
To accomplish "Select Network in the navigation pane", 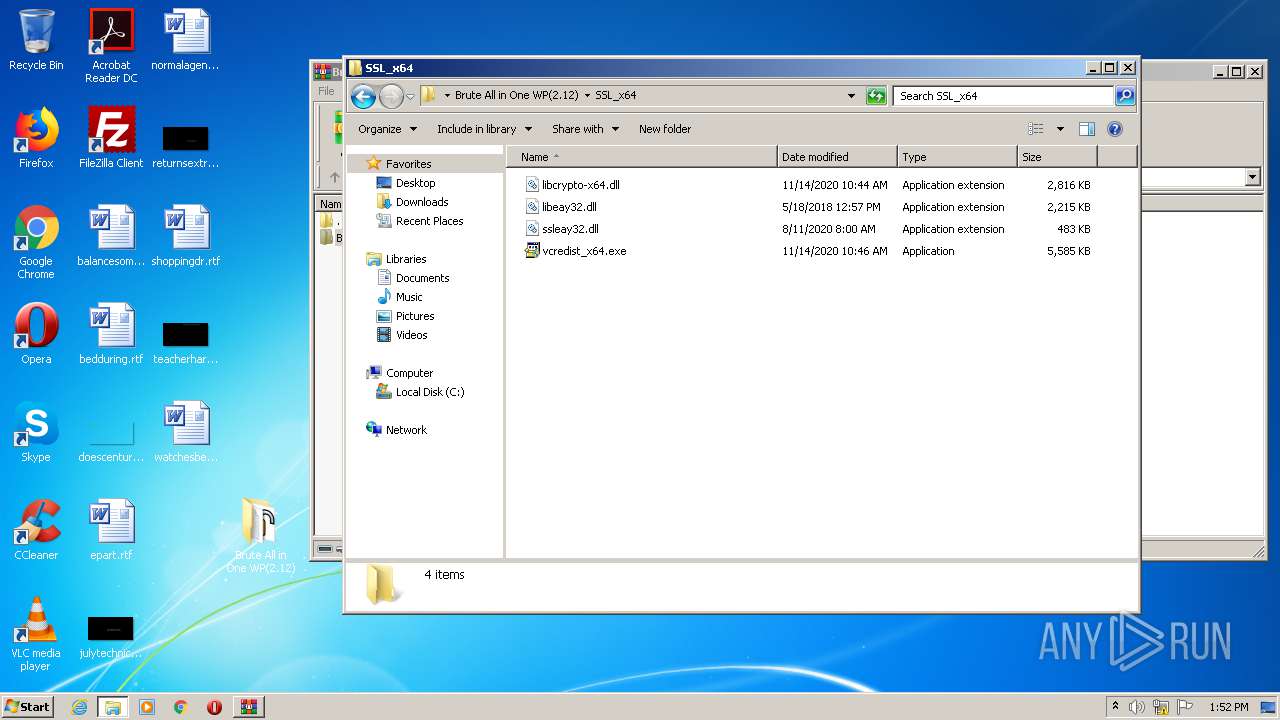I will tap(406, 430).
